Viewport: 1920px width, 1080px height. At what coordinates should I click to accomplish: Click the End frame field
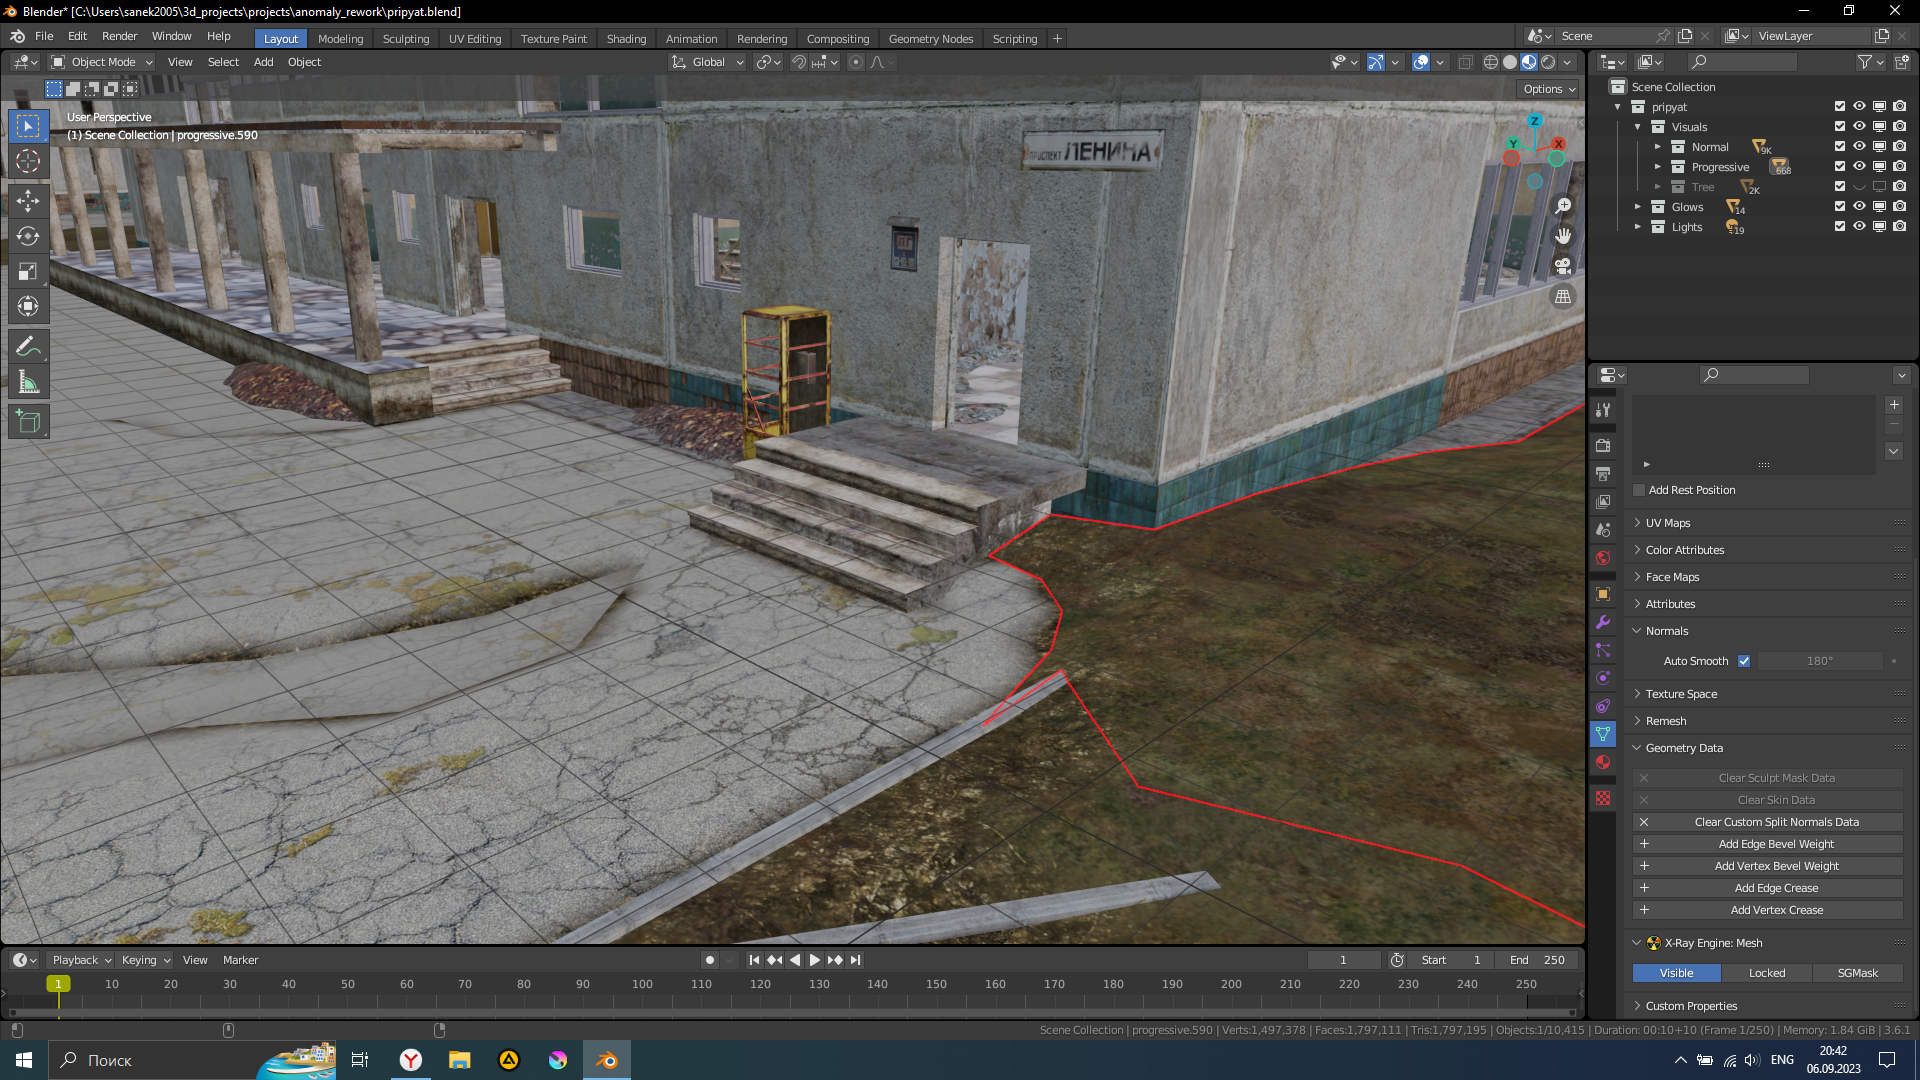1537,960
